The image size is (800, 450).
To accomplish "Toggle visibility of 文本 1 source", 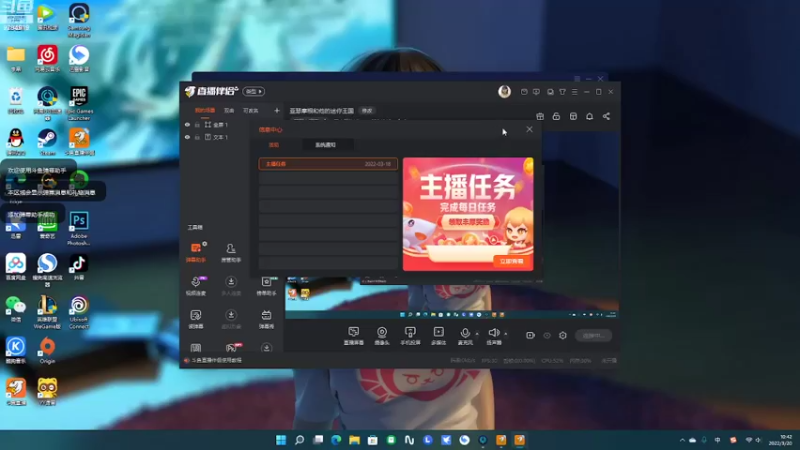I will [x=187, y=137].
